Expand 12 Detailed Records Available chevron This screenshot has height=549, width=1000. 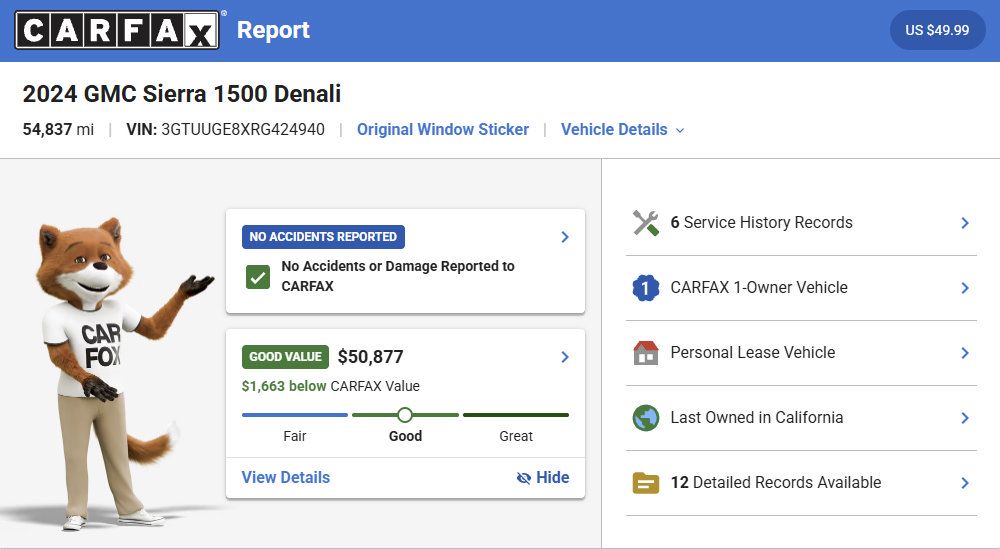point(965,483)
